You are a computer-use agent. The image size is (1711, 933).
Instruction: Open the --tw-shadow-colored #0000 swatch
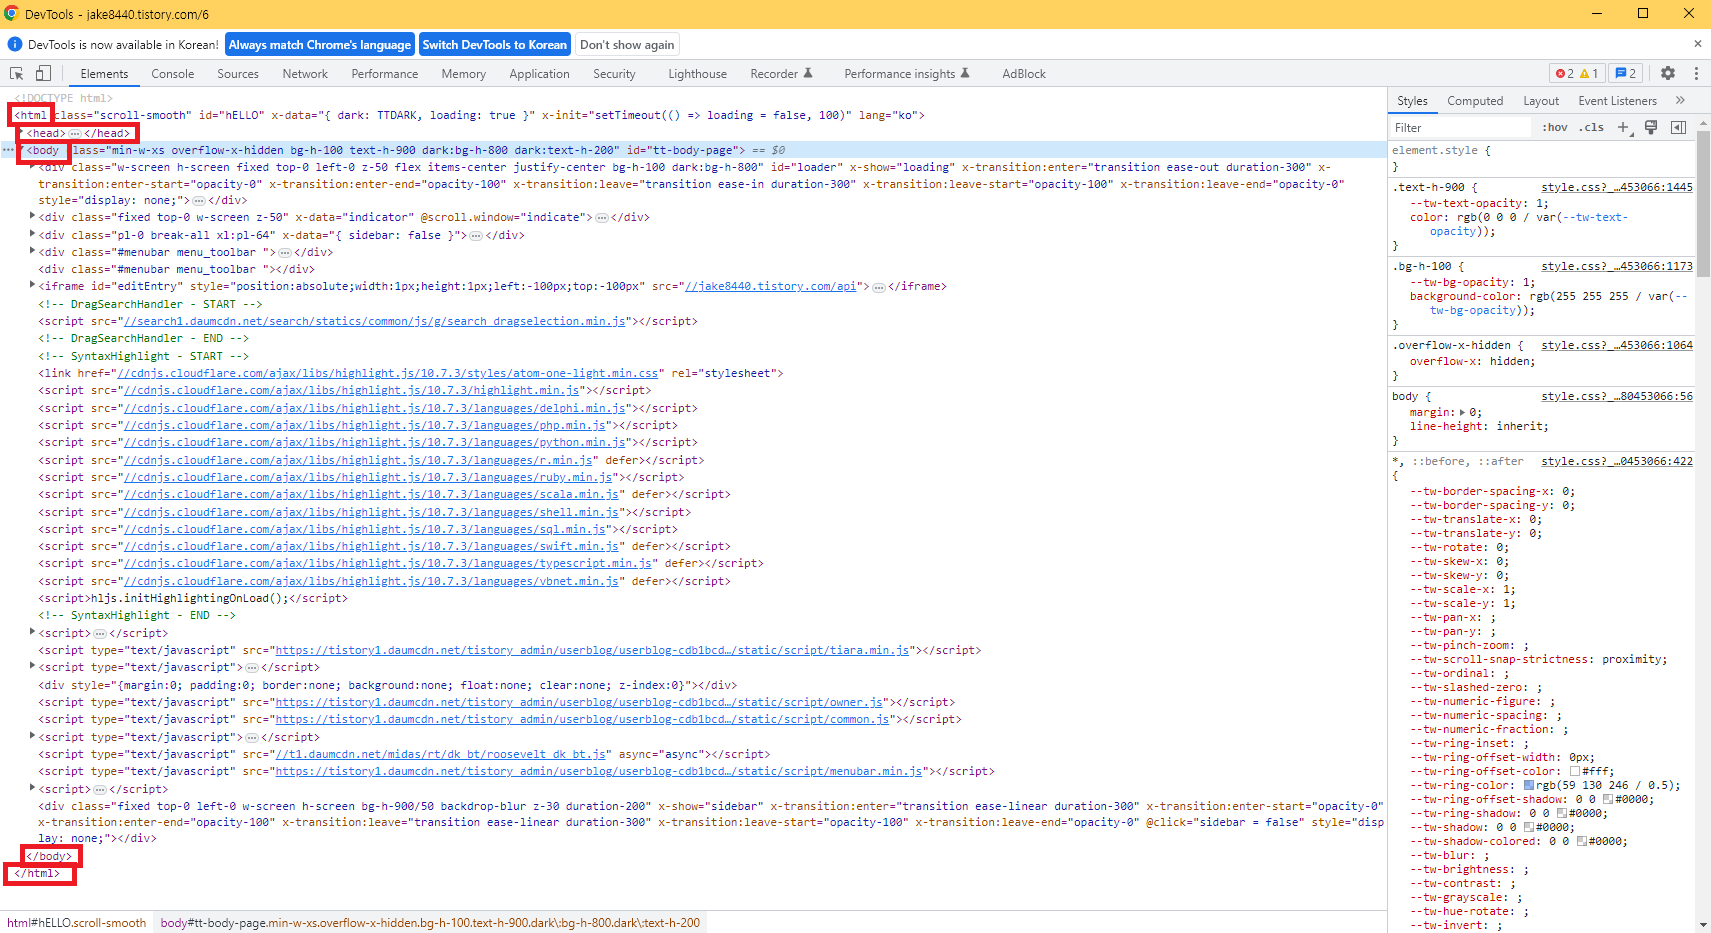pos(1581,841)
